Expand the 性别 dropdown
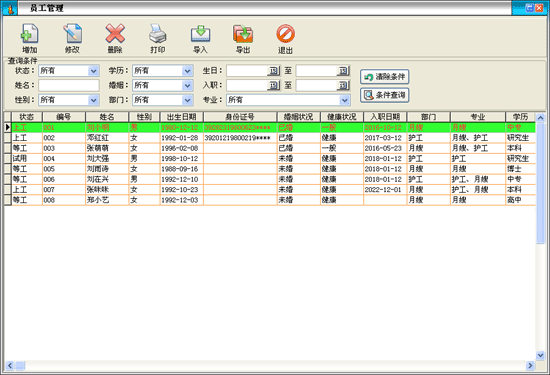 (x=93, y=100)
